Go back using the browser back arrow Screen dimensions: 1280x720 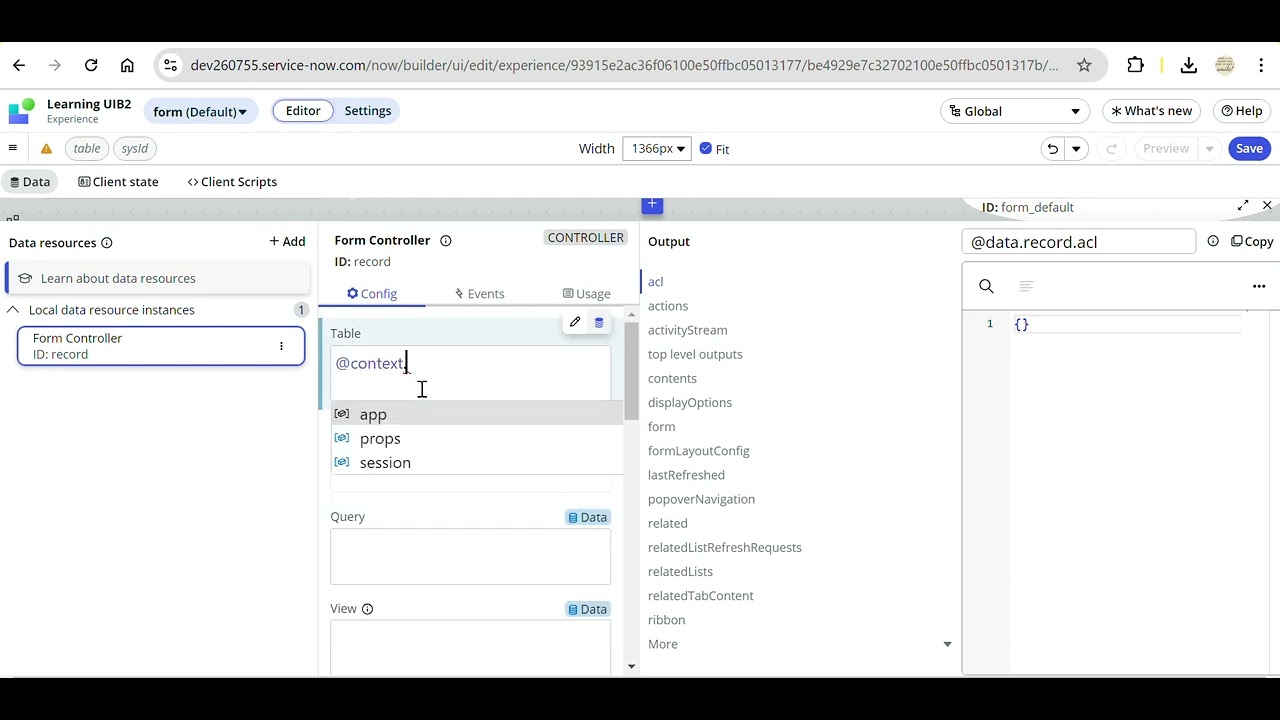tap(19, 65)
